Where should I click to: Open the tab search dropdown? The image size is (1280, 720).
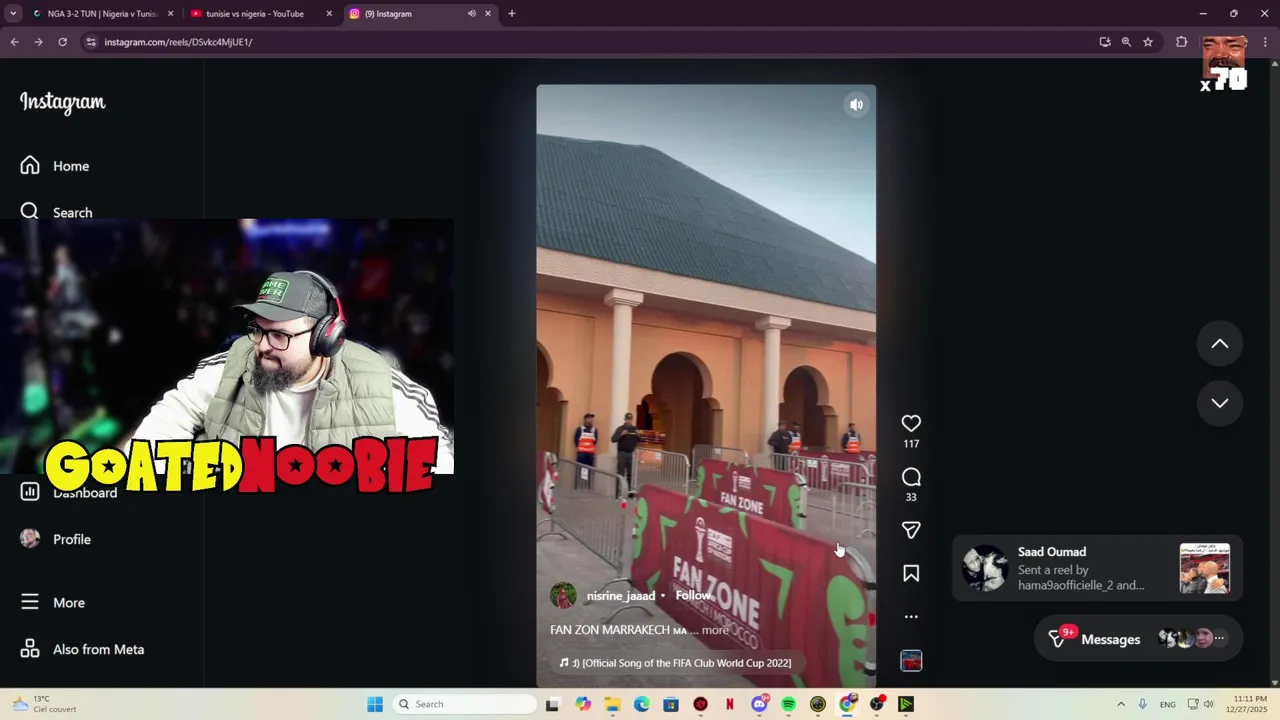point(13,14)
